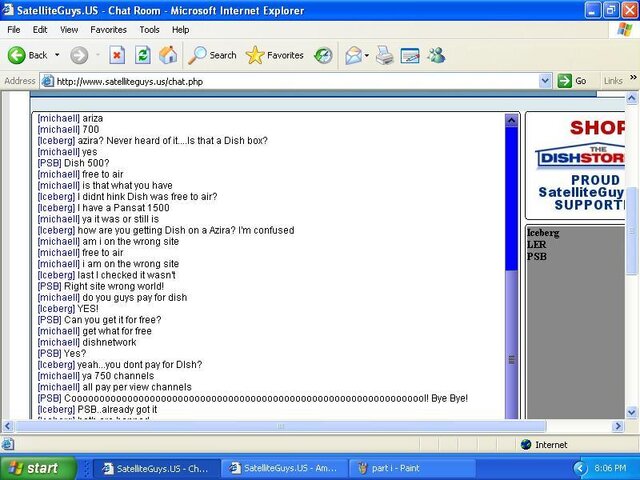This screenshot has height=480, width=640.
Task: Open the History clock icon
Action: tap(323, 55)
